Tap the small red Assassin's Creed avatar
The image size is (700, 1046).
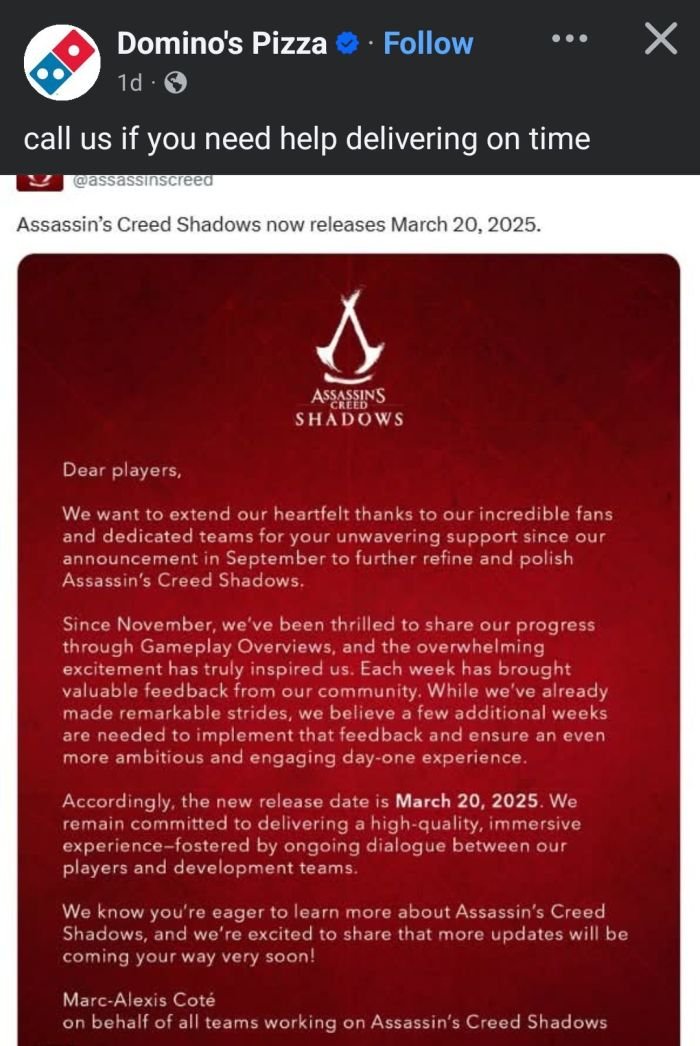[x=41, y=181]
